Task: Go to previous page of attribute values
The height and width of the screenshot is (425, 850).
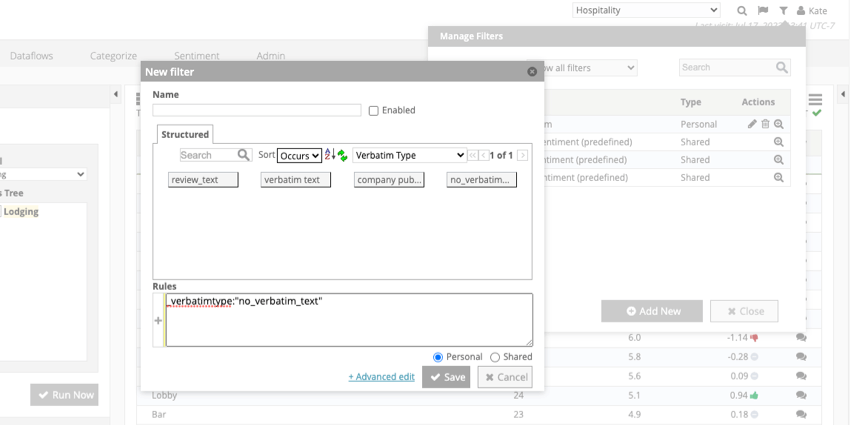Action: (x=484, y=156)
